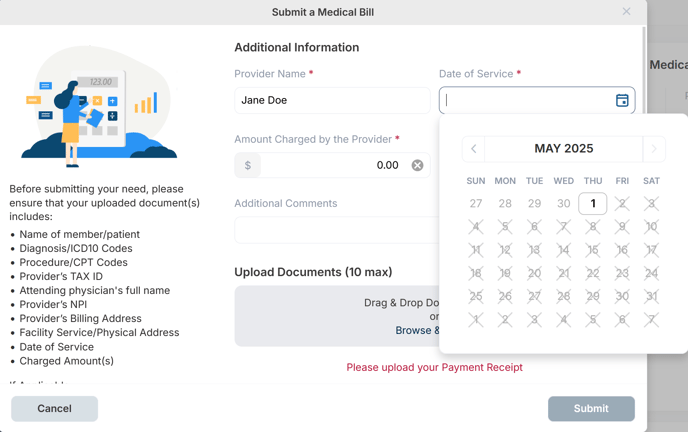Click the dollar sign prefix icon
The height and width of the screenshot is (432, 688).
click(x=247, y=165)
